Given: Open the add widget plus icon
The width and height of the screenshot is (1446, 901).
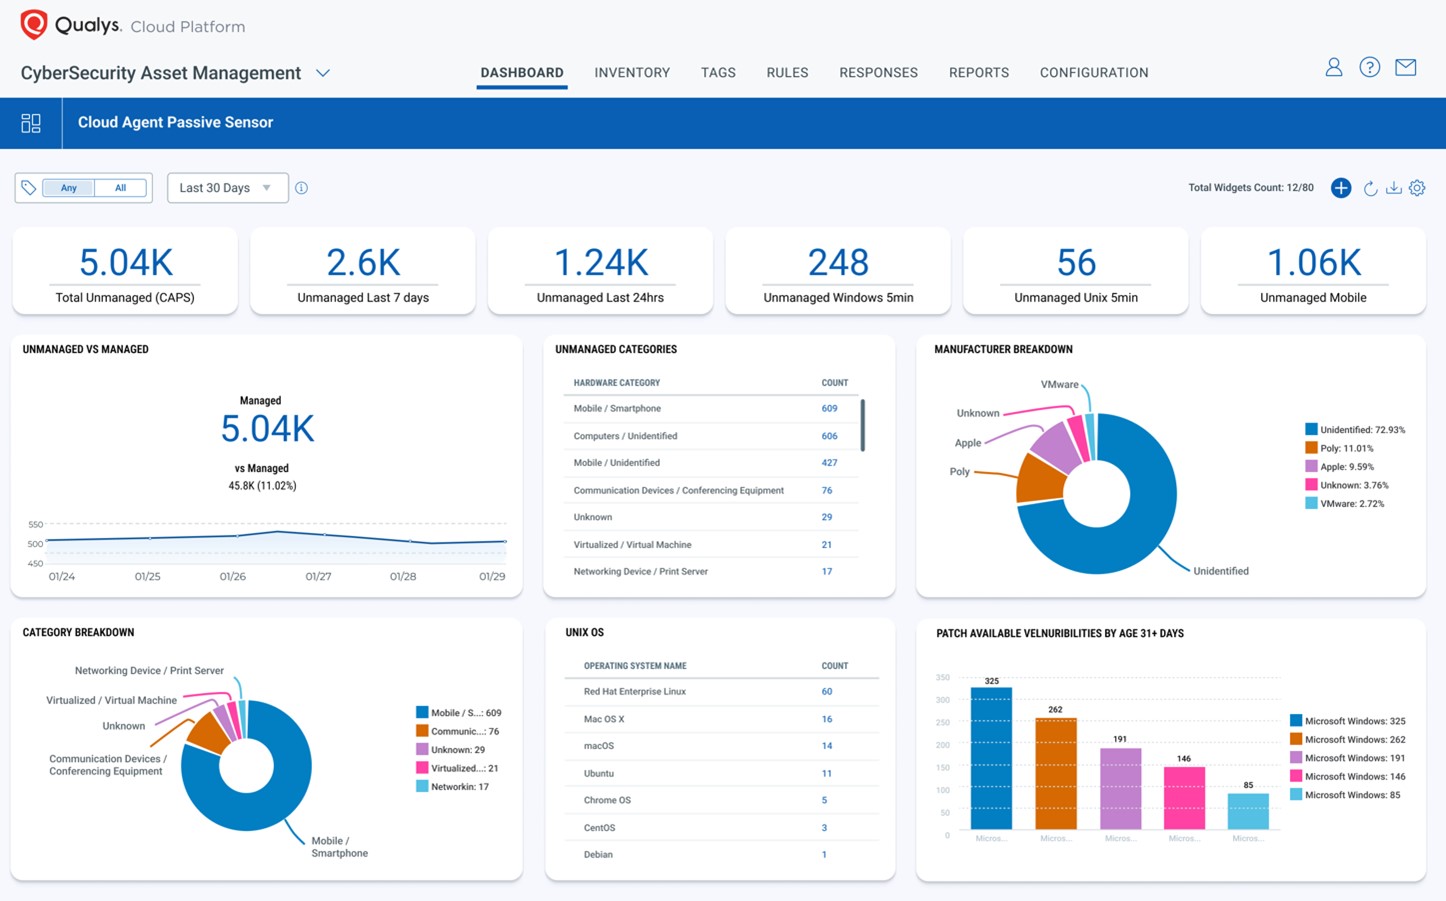Looking at the screenshot, I should [x=1340, y=187].
